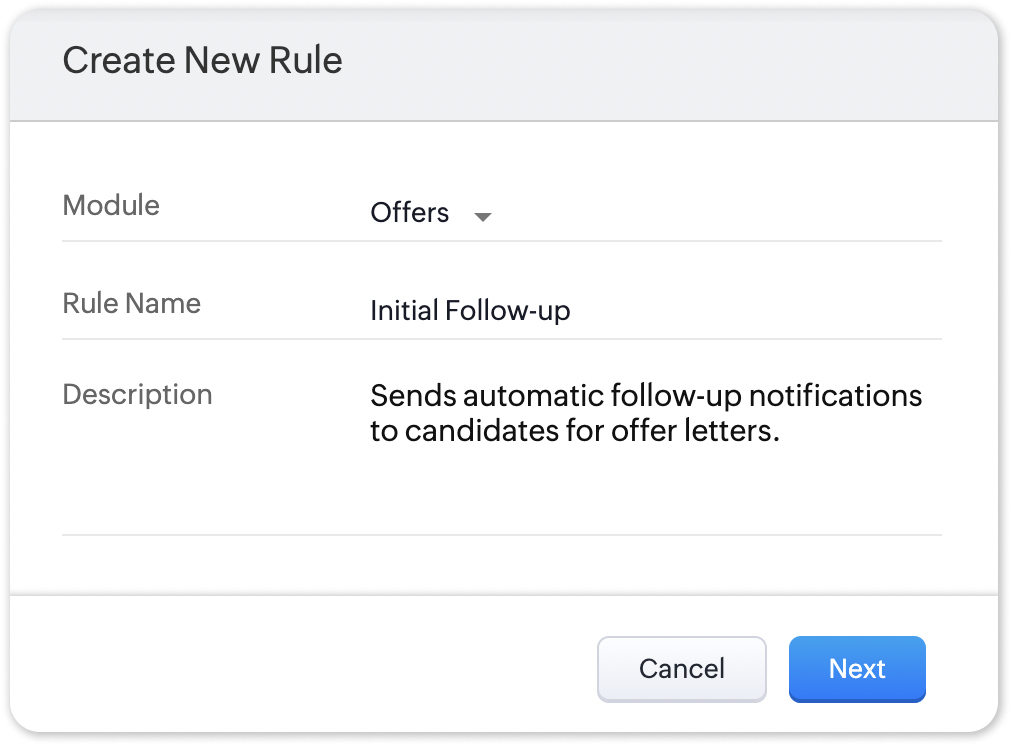Click the Create New Rule title

[x=202, y=60]
